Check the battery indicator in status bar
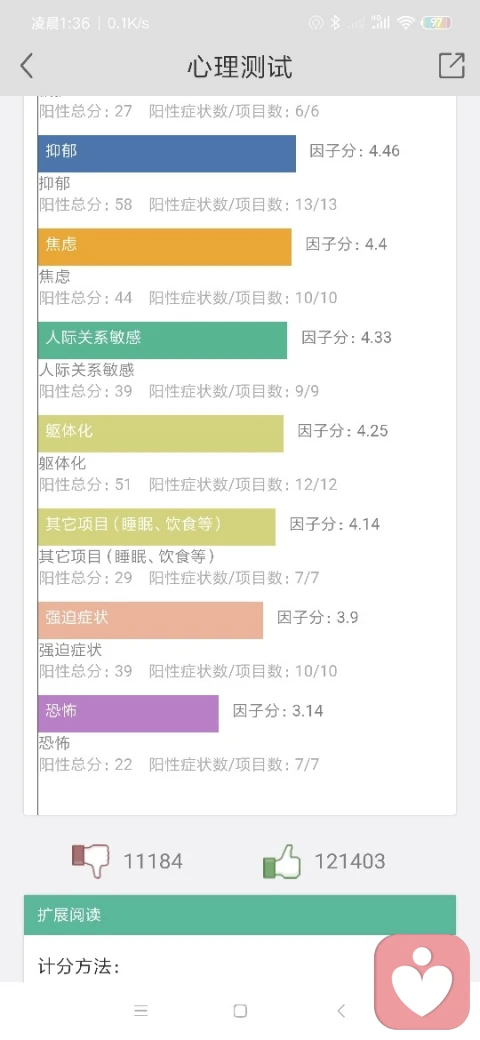 [x=436, y=23]
